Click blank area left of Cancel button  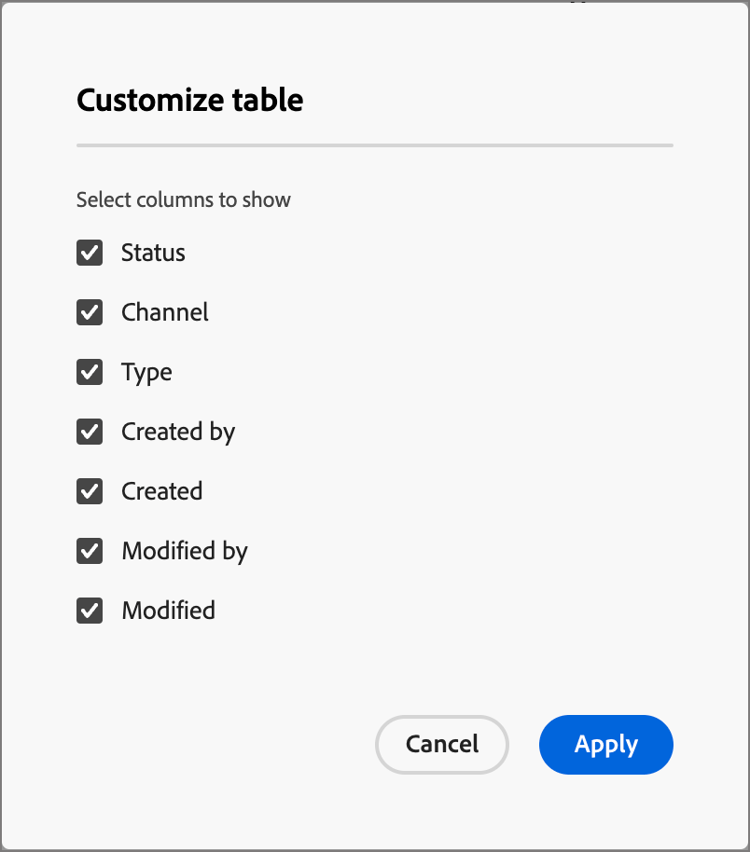point(220,745)
